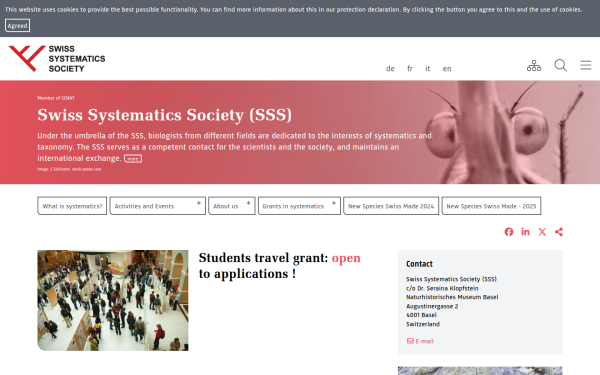Open the Swiss Systematics Society logo home link
This screenshot has width=600, height=375.
(x=57, y=59)
